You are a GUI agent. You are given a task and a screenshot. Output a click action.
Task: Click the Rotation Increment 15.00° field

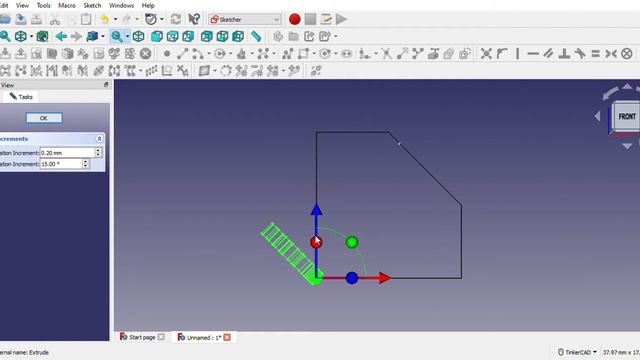(61, 164)
